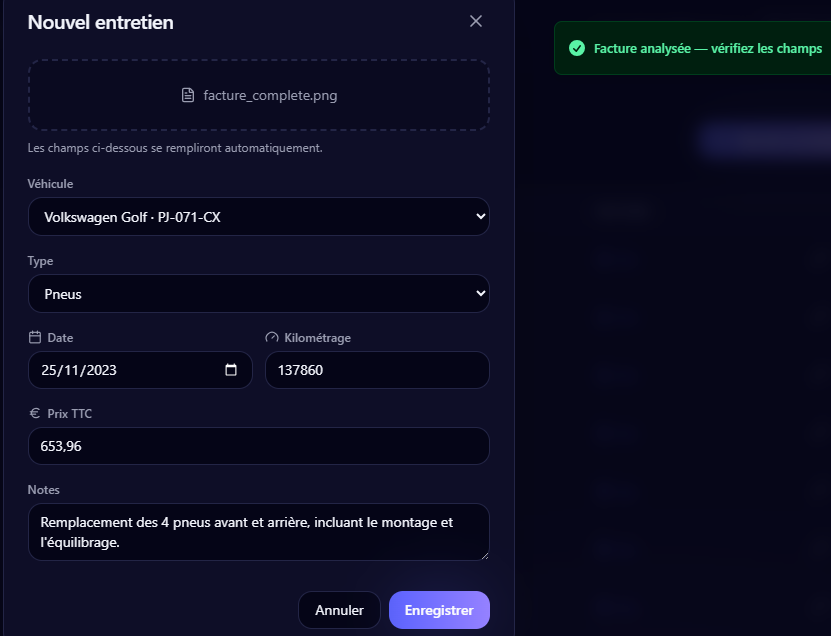Click the Kilométrage field showing 137860
831x636 pixels.
[x=377, y=370]
